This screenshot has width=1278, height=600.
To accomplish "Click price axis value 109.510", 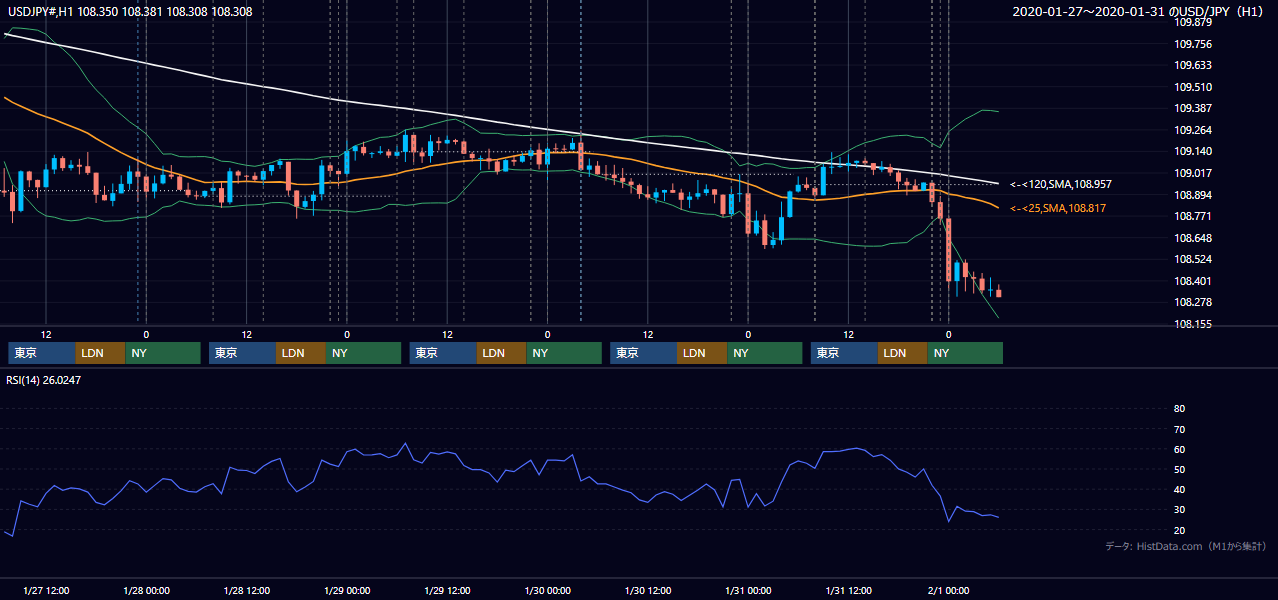I will tap(1192, 87).
